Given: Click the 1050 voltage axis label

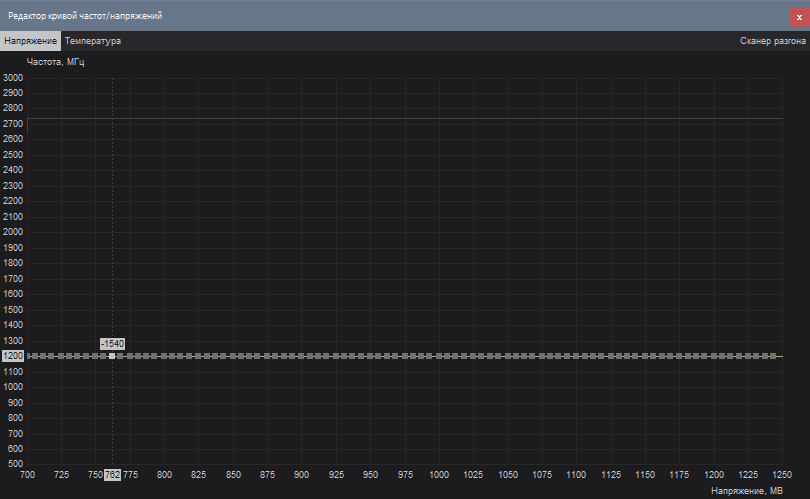Looking at the screenshot, I should pos(508,475).
